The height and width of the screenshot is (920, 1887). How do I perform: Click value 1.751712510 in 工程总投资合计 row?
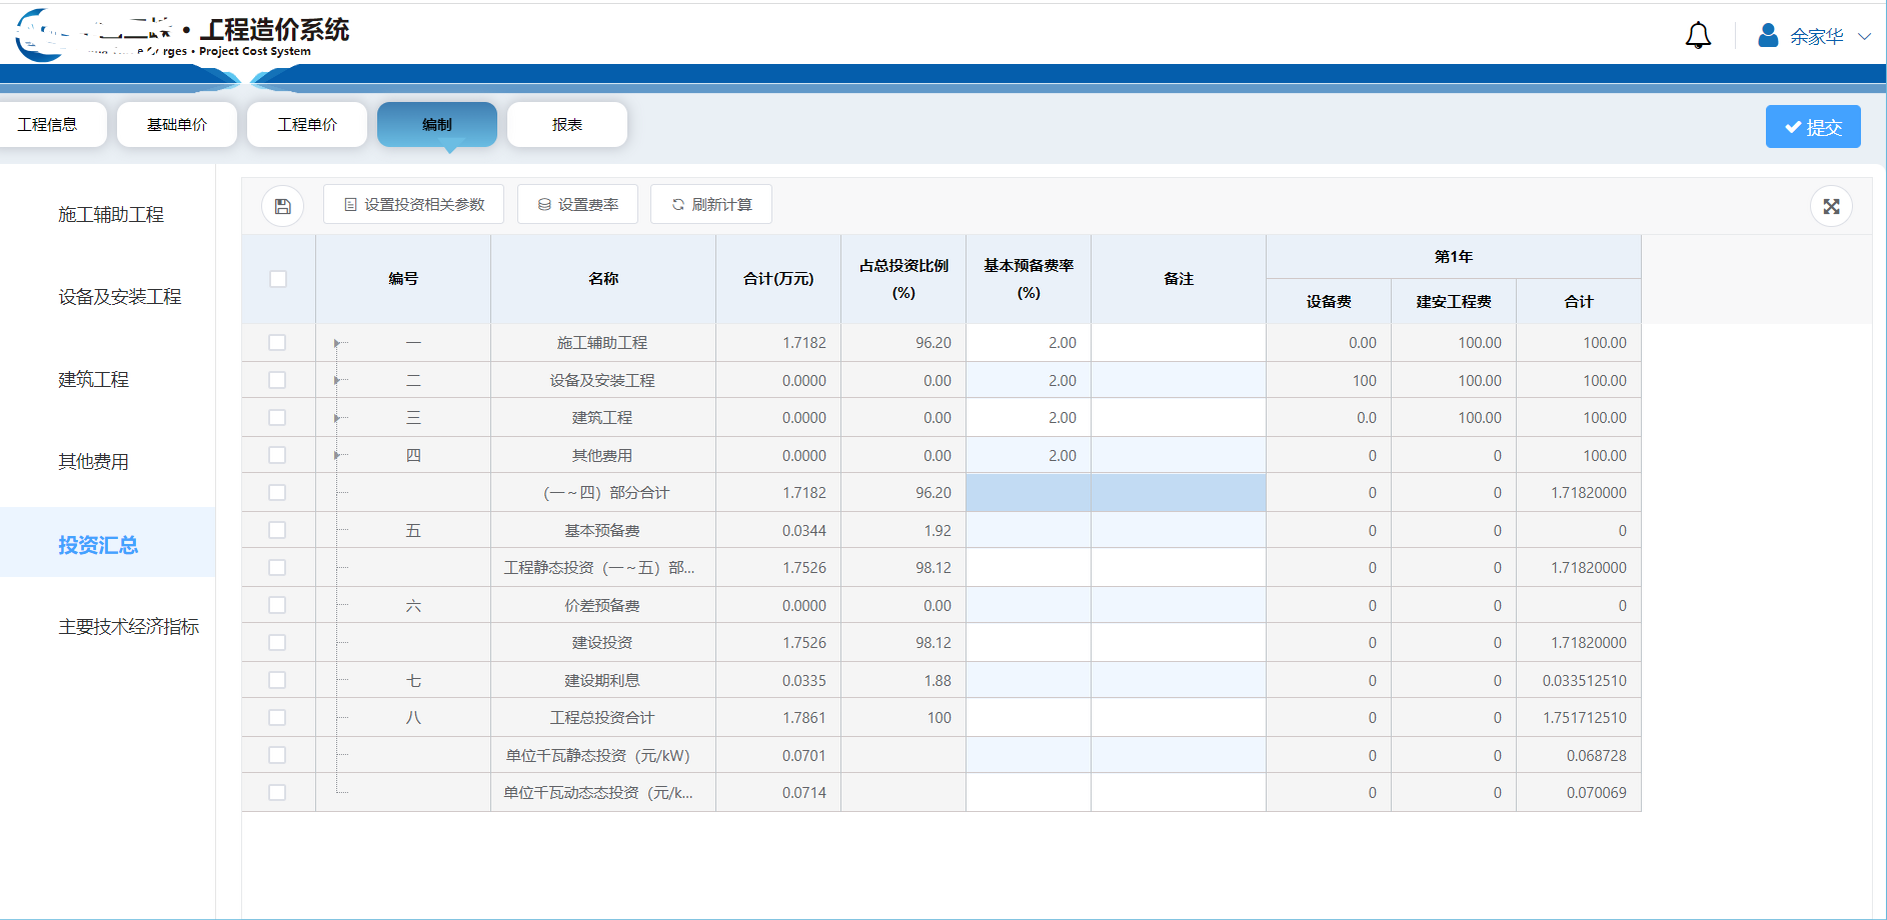pos(1585,718)
